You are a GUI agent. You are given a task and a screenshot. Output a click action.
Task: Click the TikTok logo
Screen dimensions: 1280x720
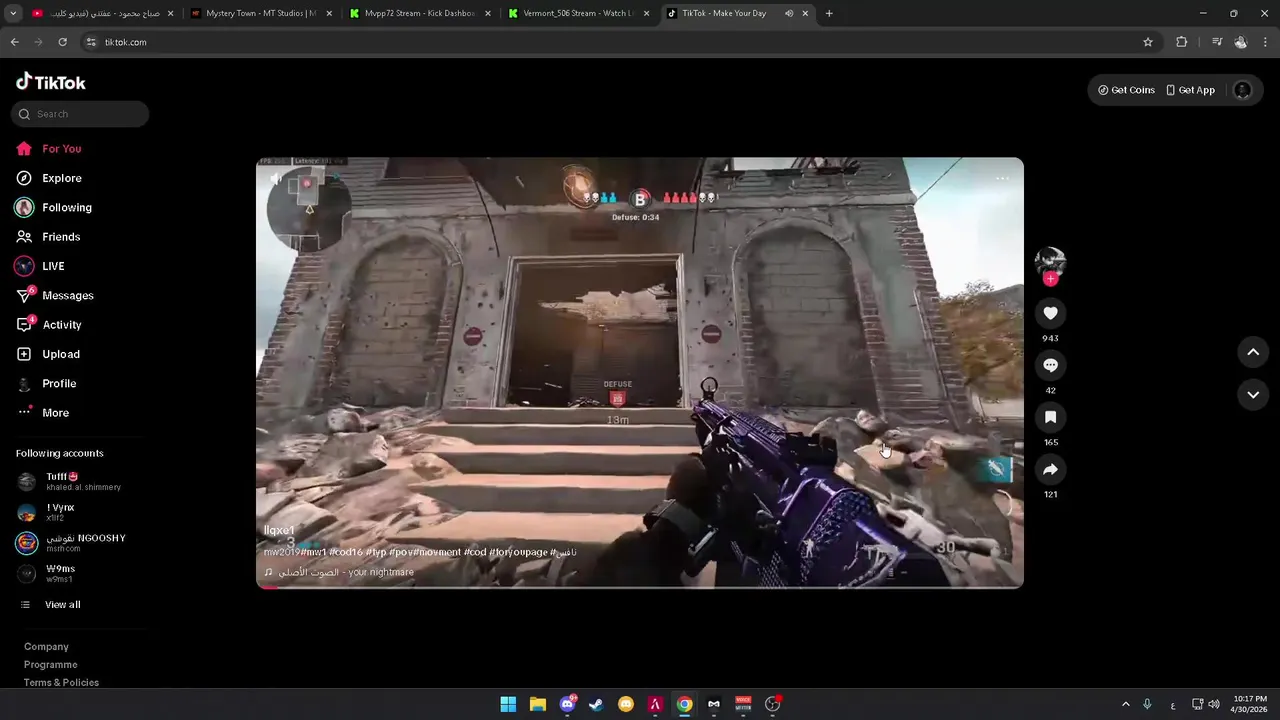51,82
